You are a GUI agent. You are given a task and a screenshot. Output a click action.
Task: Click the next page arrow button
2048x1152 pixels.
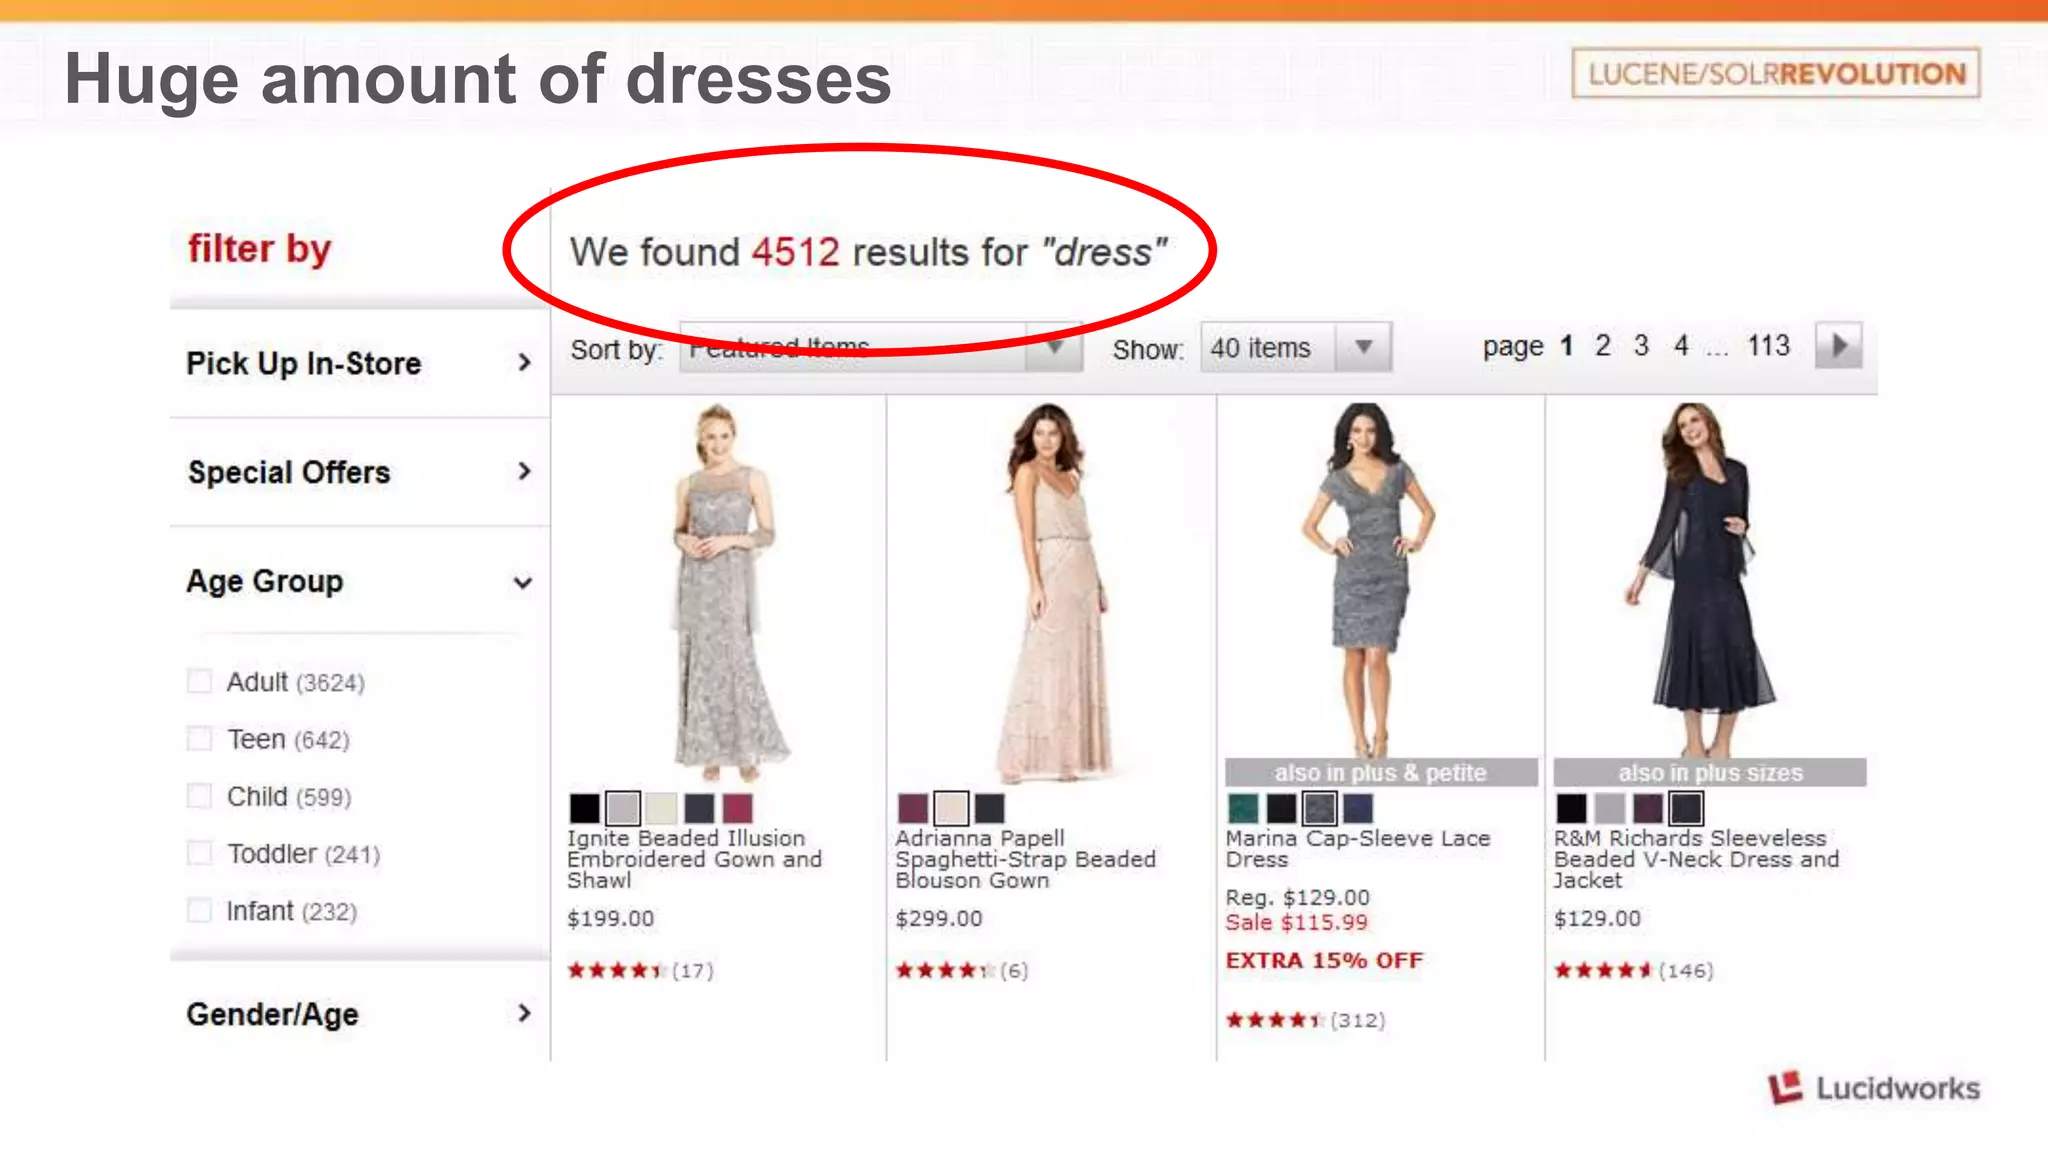[1838, 346]
